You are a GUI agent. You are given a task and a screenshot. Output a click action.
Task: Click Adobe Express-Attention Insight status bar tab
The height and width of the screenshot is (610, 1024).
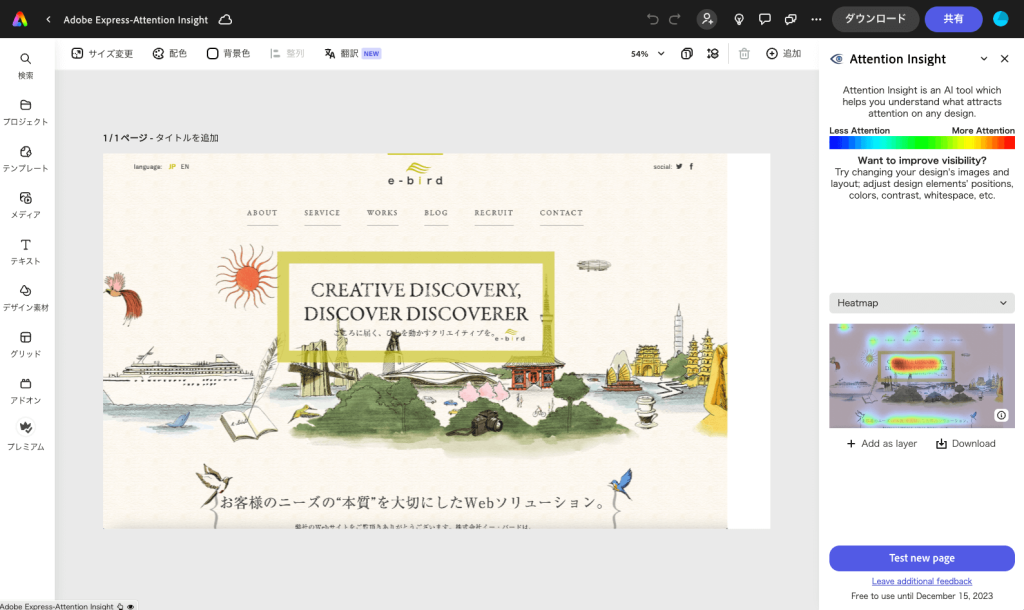click(67, 606)
